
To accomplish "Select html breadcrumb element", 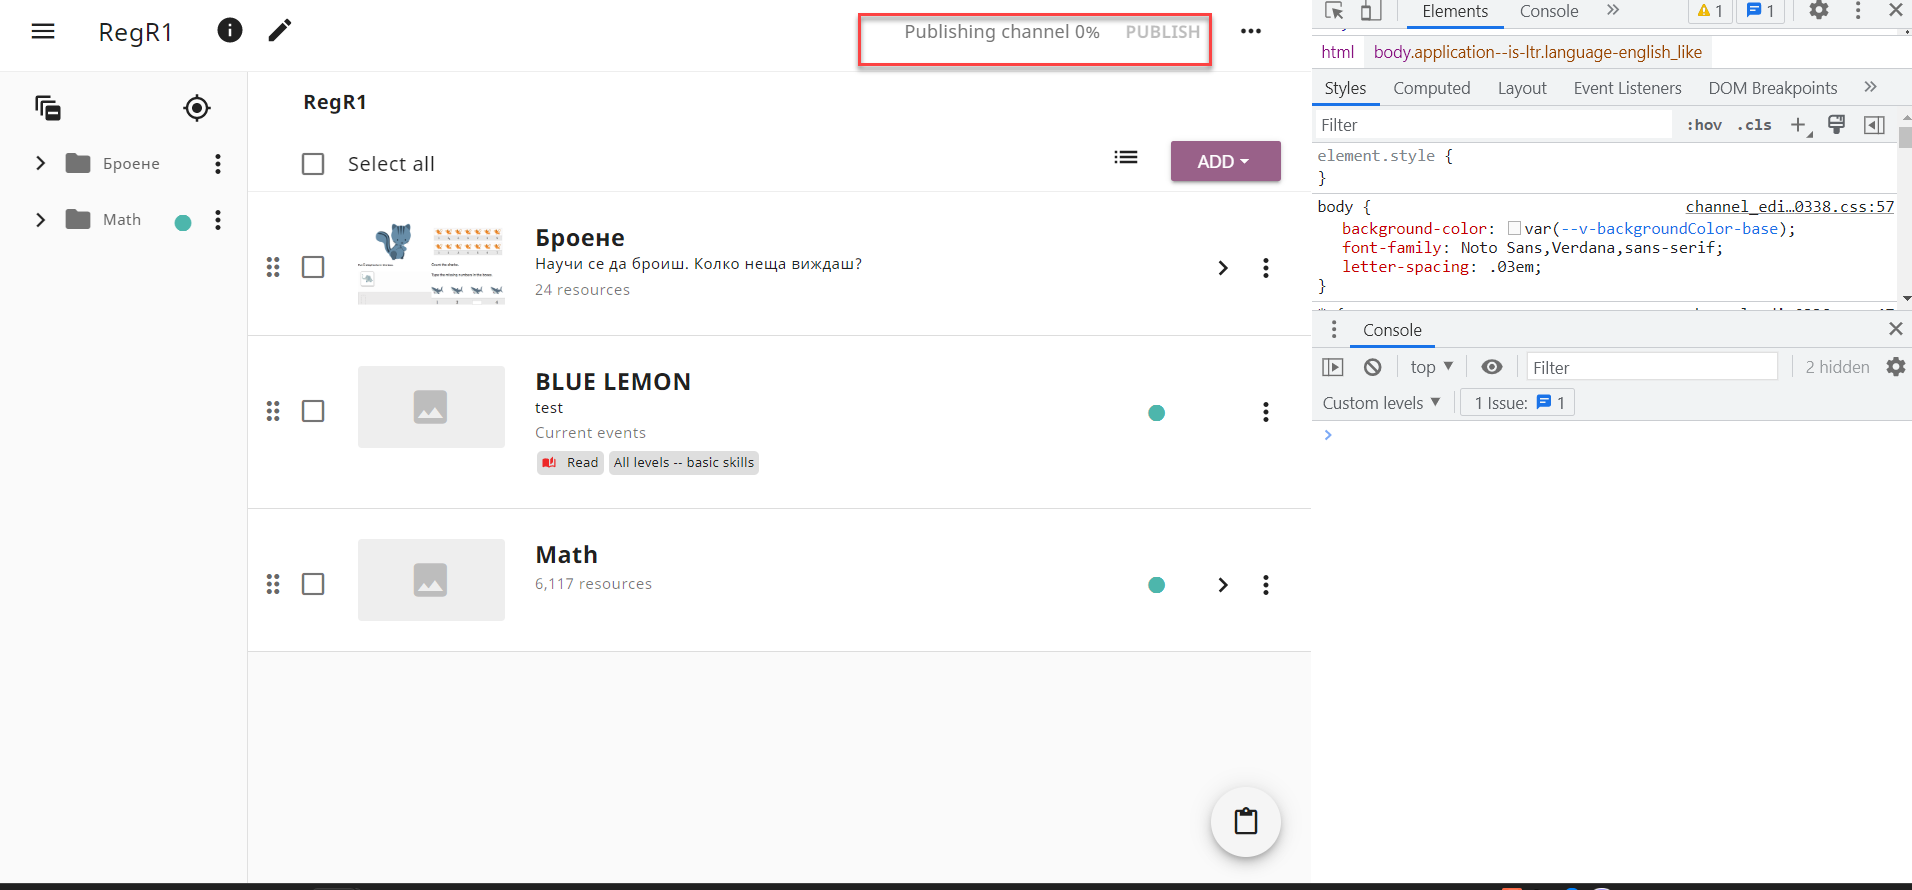I will tap(1337, 52).
